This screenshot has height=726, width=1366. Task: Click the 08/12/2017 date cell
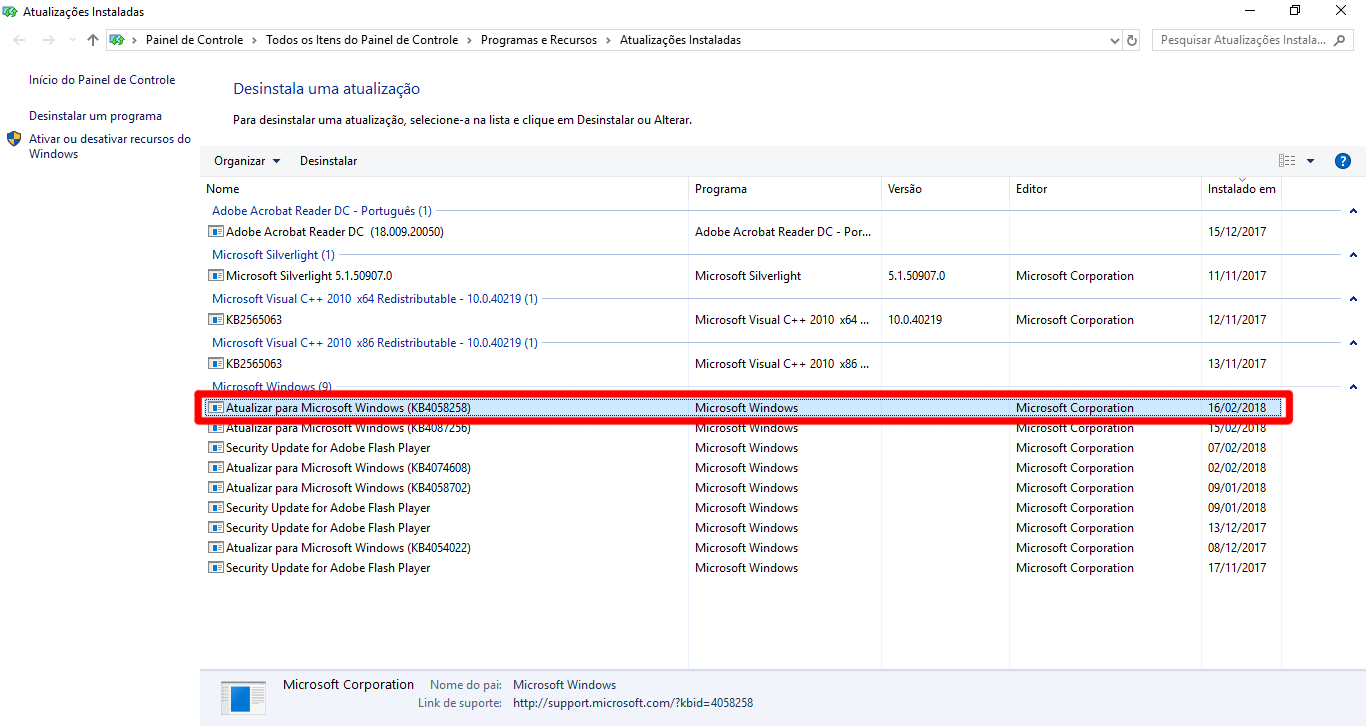pyautogui.click(x=1237, y=548)
